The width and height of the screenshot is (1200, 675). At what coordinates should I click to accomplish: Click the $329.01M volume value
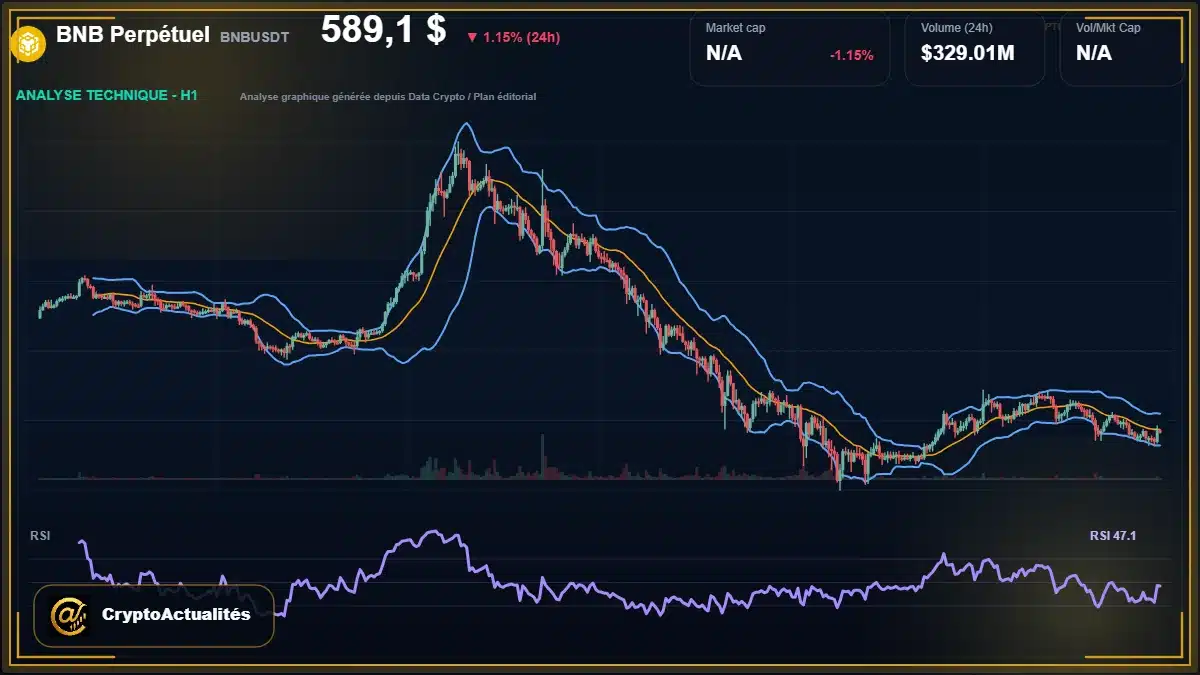967,54
